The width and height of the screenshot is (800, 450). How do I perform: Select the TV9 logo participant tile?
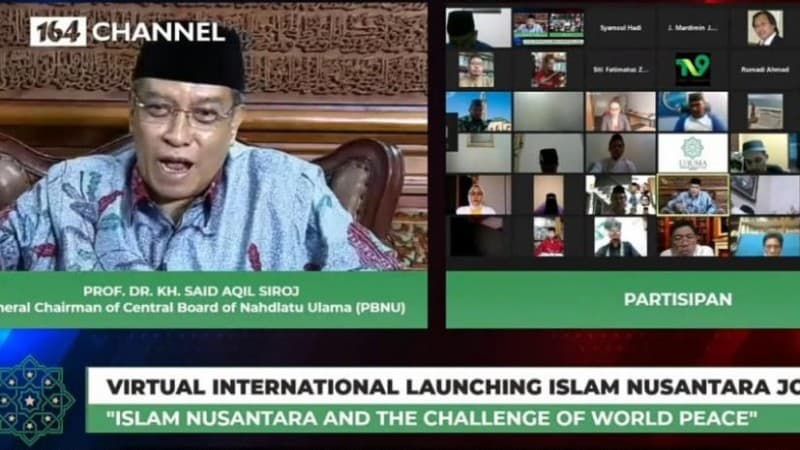click(692, 69)
